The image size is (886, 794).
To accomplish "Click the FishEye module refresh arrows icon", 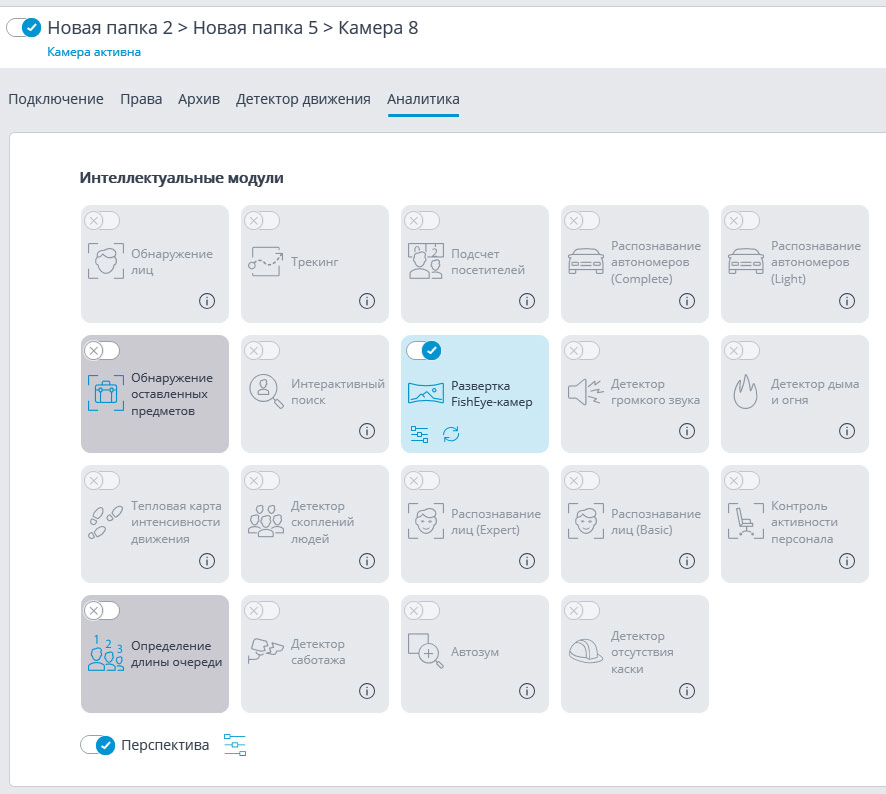I will click(x=452, y=434).
